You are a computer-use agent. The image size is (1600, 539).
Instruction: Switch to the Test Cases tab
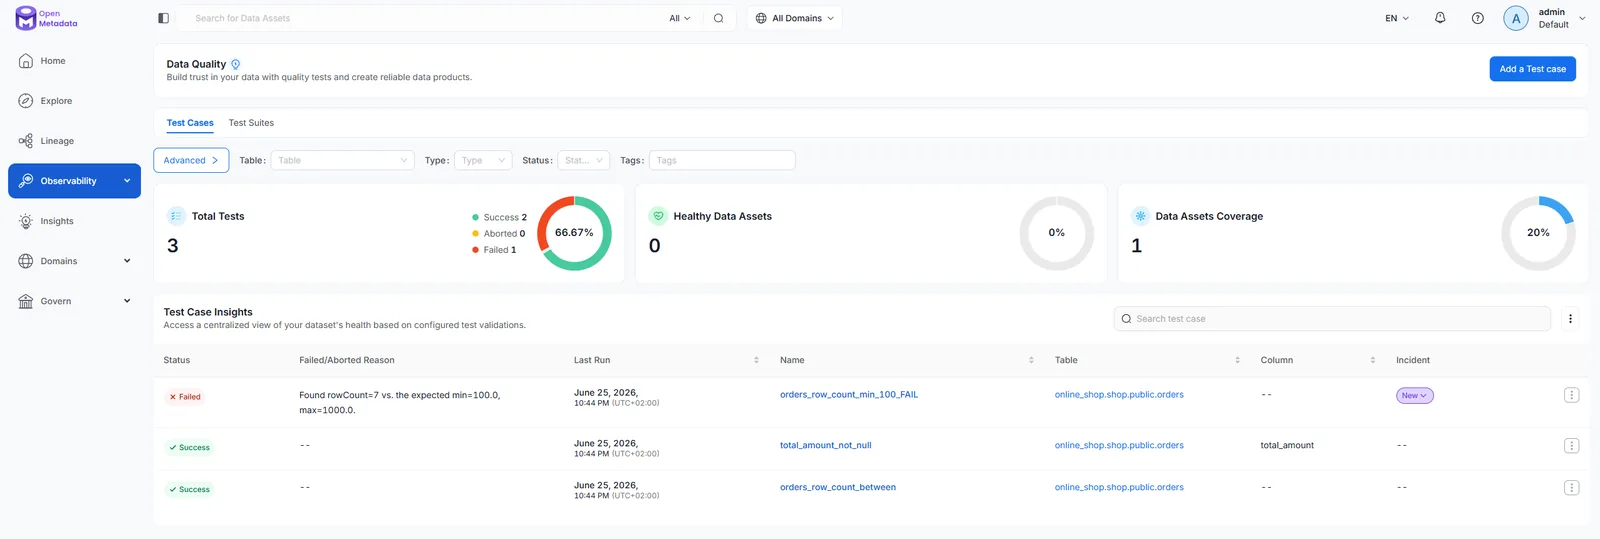click(190, 123)
